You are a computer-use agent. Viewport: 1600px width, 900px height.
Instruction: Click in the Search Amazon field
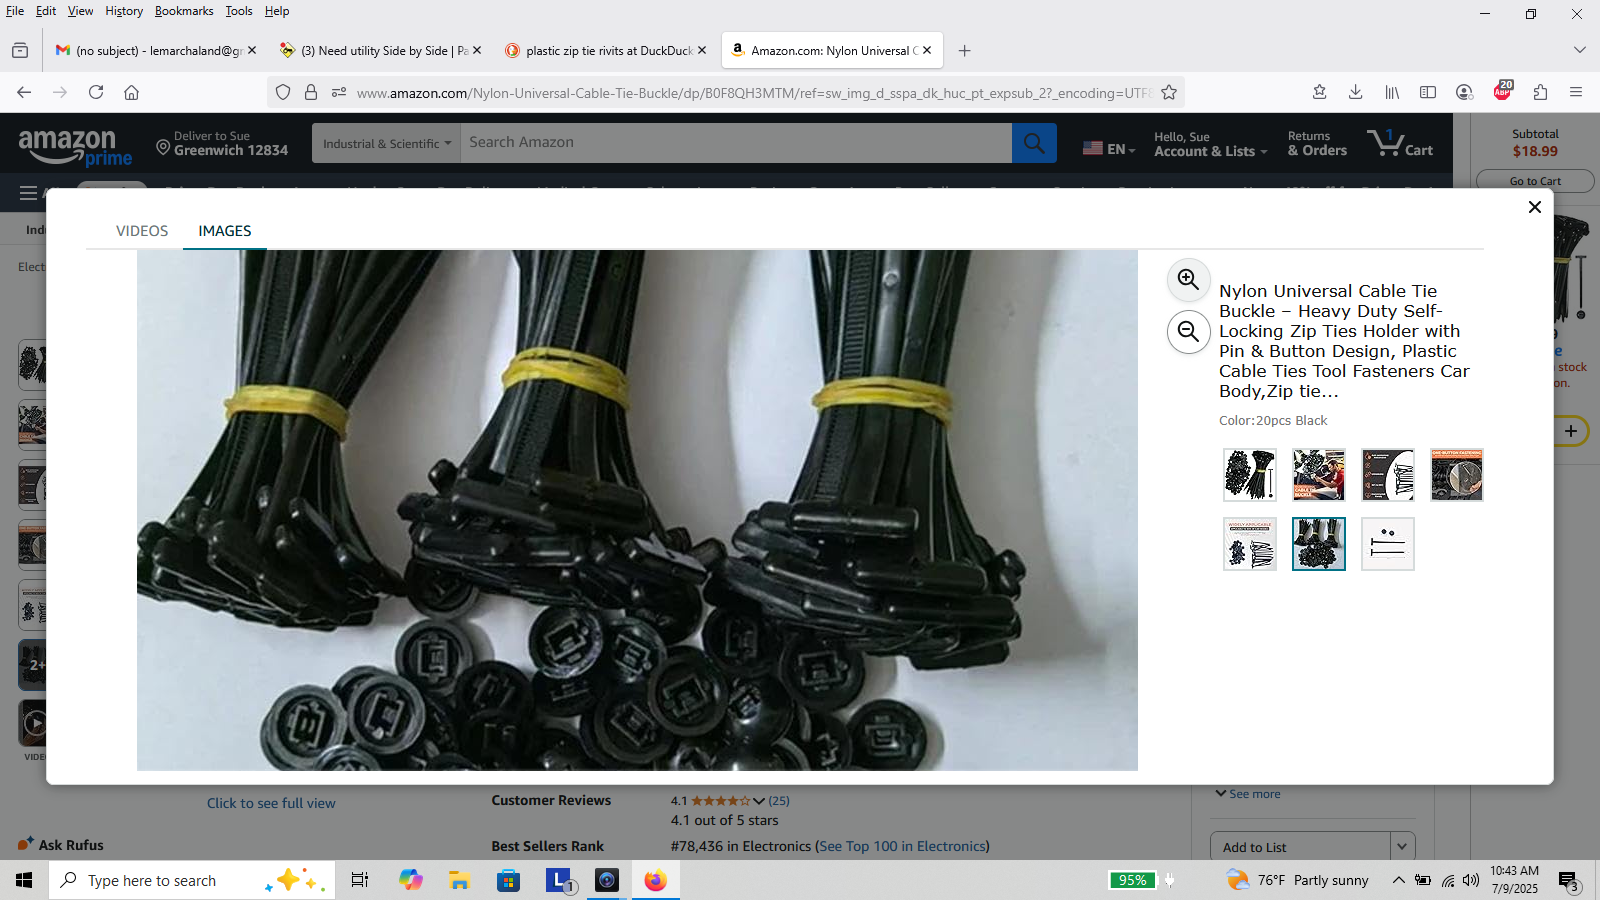click(x=735, y=143)
